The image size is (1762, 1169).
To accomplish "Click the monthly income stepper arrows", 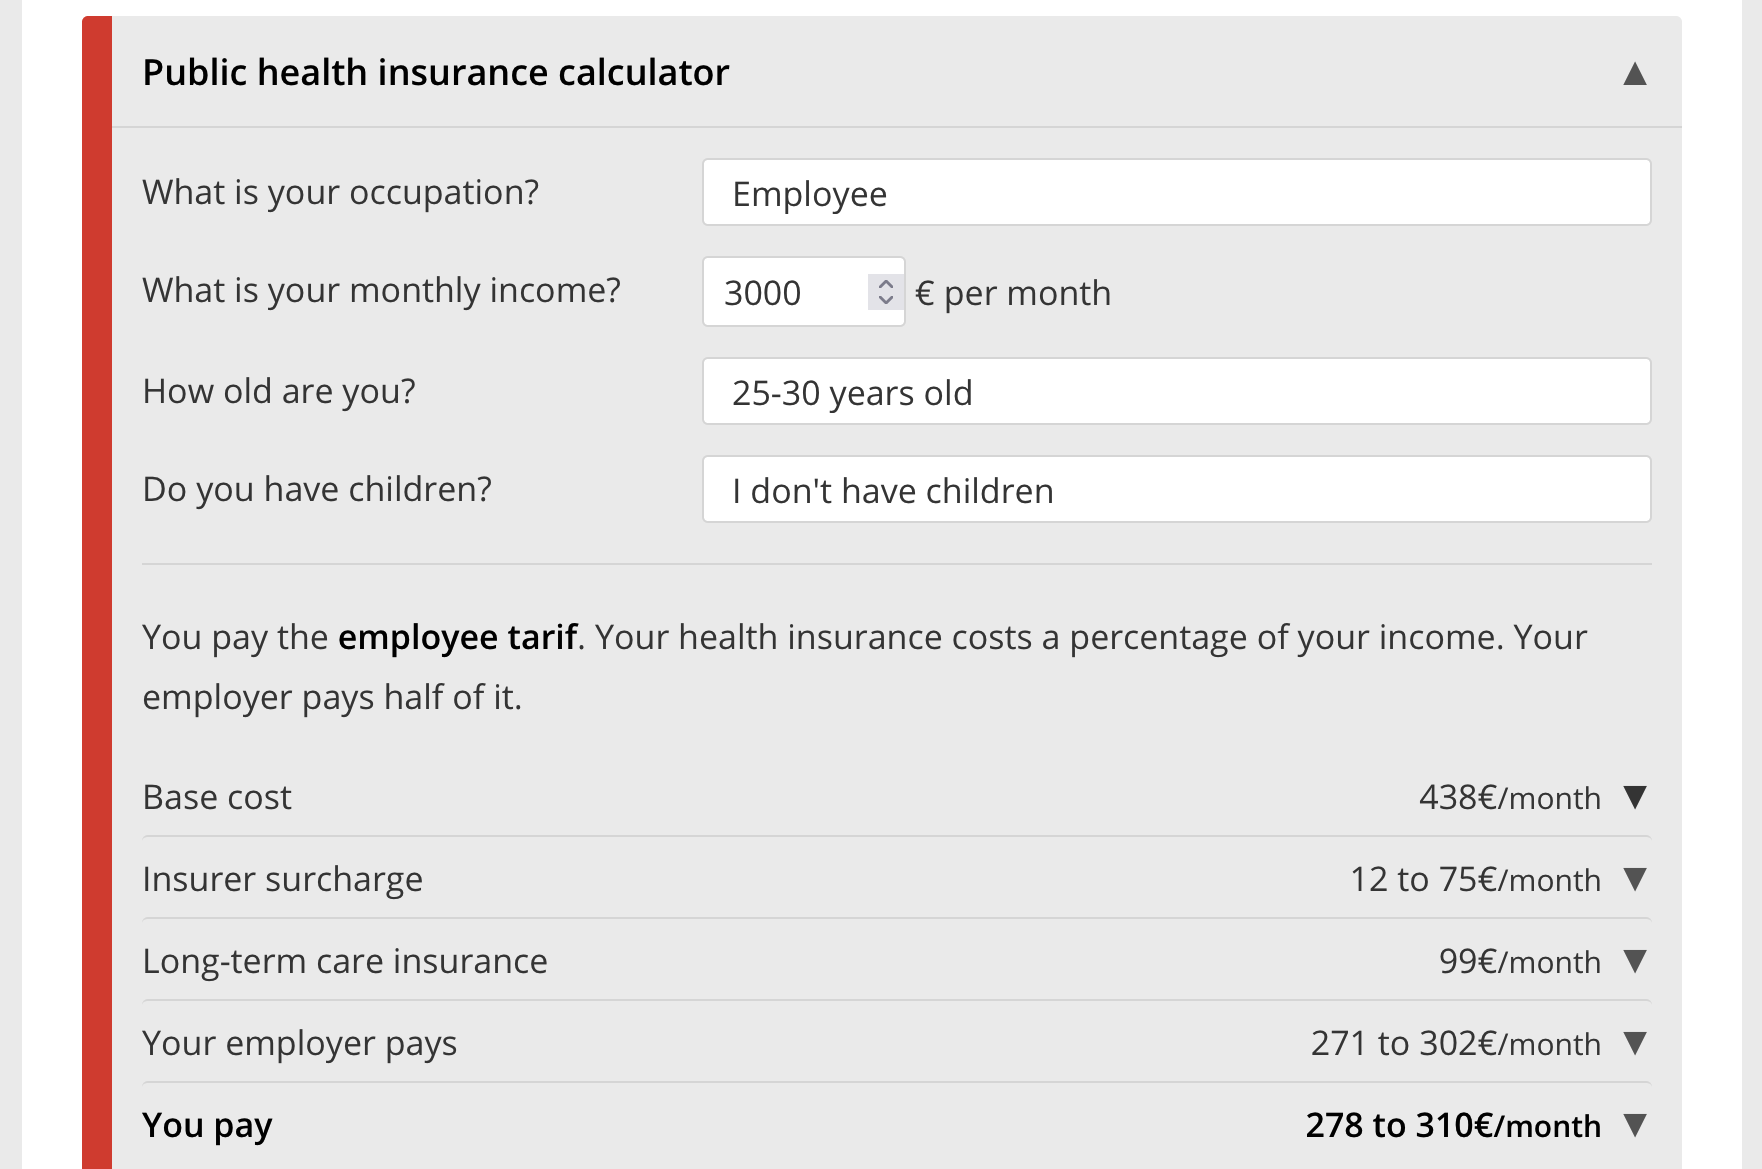I will [885, 292].
